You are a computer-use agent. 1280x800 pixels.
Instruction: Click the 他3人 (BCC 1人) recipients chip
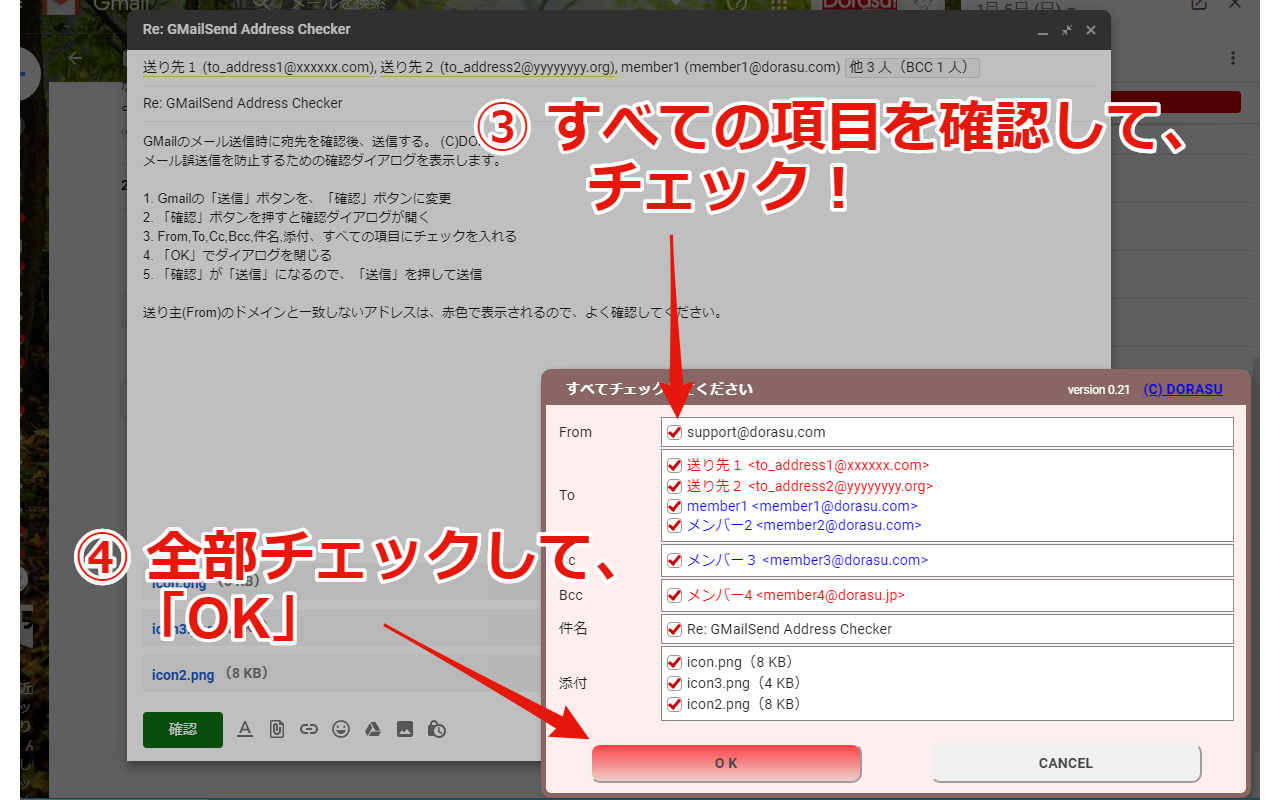click(x=912, y=67)
